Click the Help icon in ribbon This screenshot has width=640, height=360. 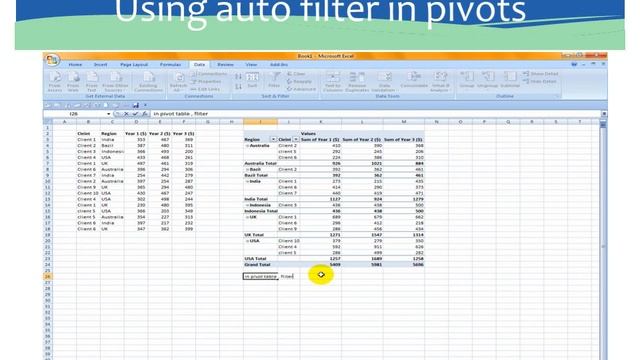574,64
